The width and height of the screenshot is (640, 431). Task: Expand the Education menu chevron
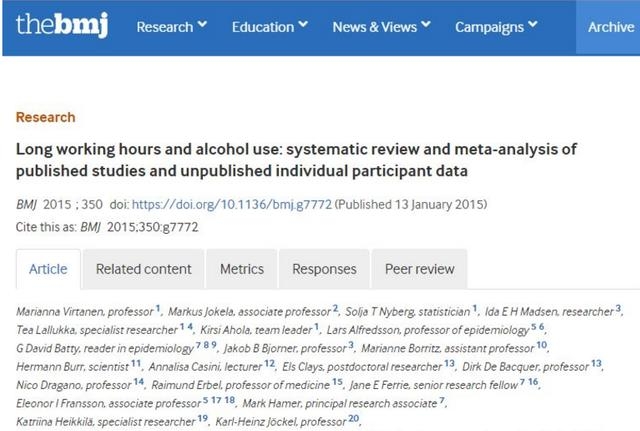[303, 25]
